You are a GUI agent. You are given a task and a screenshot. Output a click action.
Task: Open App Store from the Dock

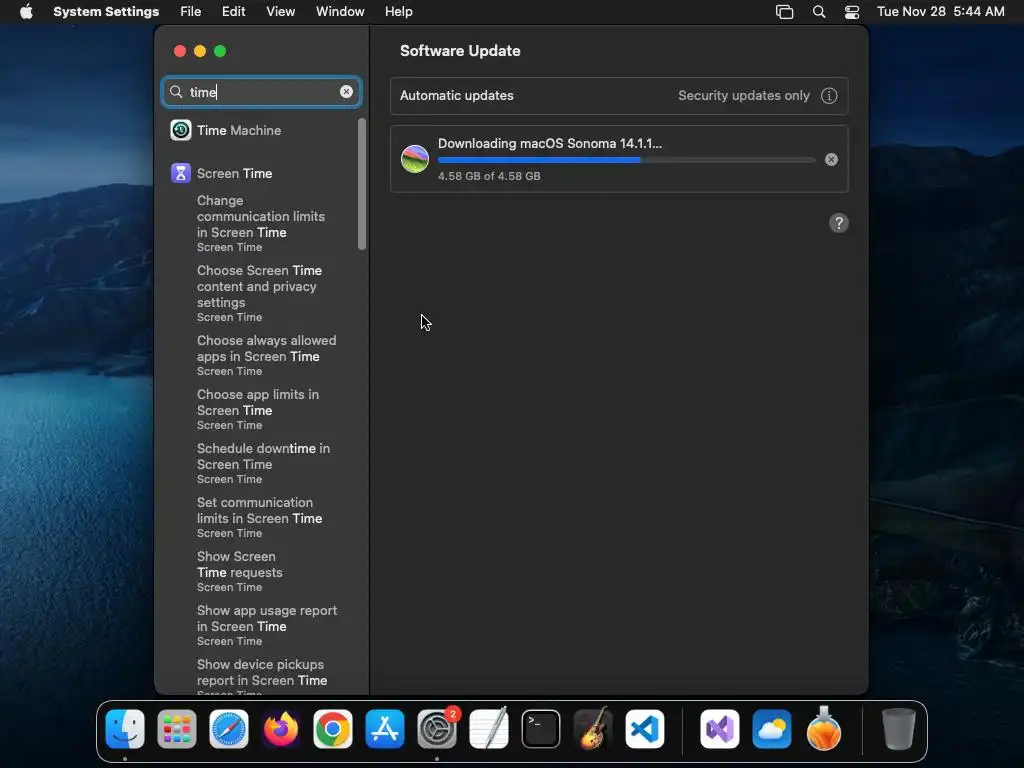click(x=385, y=729)
